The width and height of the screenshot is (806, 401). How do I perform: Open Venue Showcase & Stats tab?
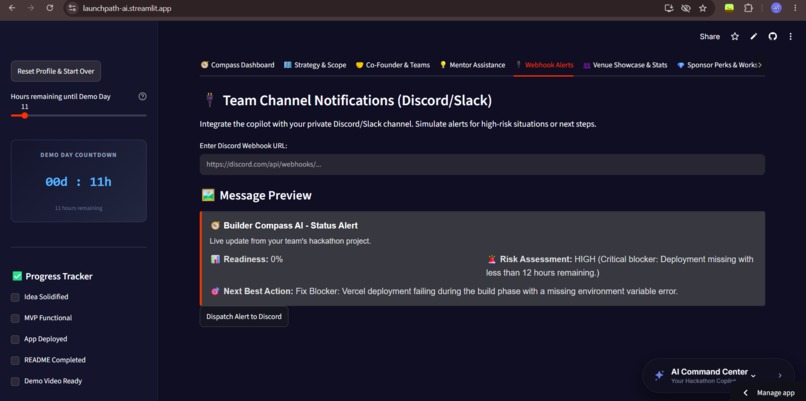pyautogui.click(x=625, y=65)
